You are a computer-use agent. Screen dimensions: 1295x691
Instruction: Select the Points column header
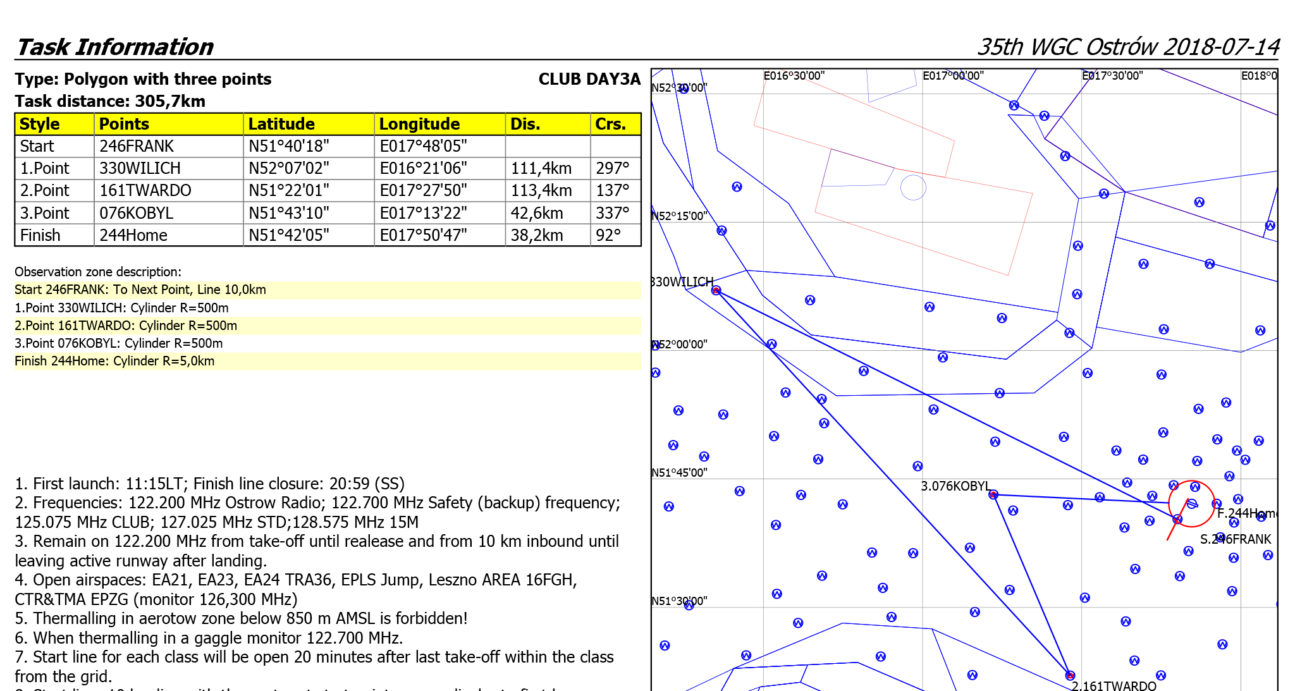(x=125, y=124)
